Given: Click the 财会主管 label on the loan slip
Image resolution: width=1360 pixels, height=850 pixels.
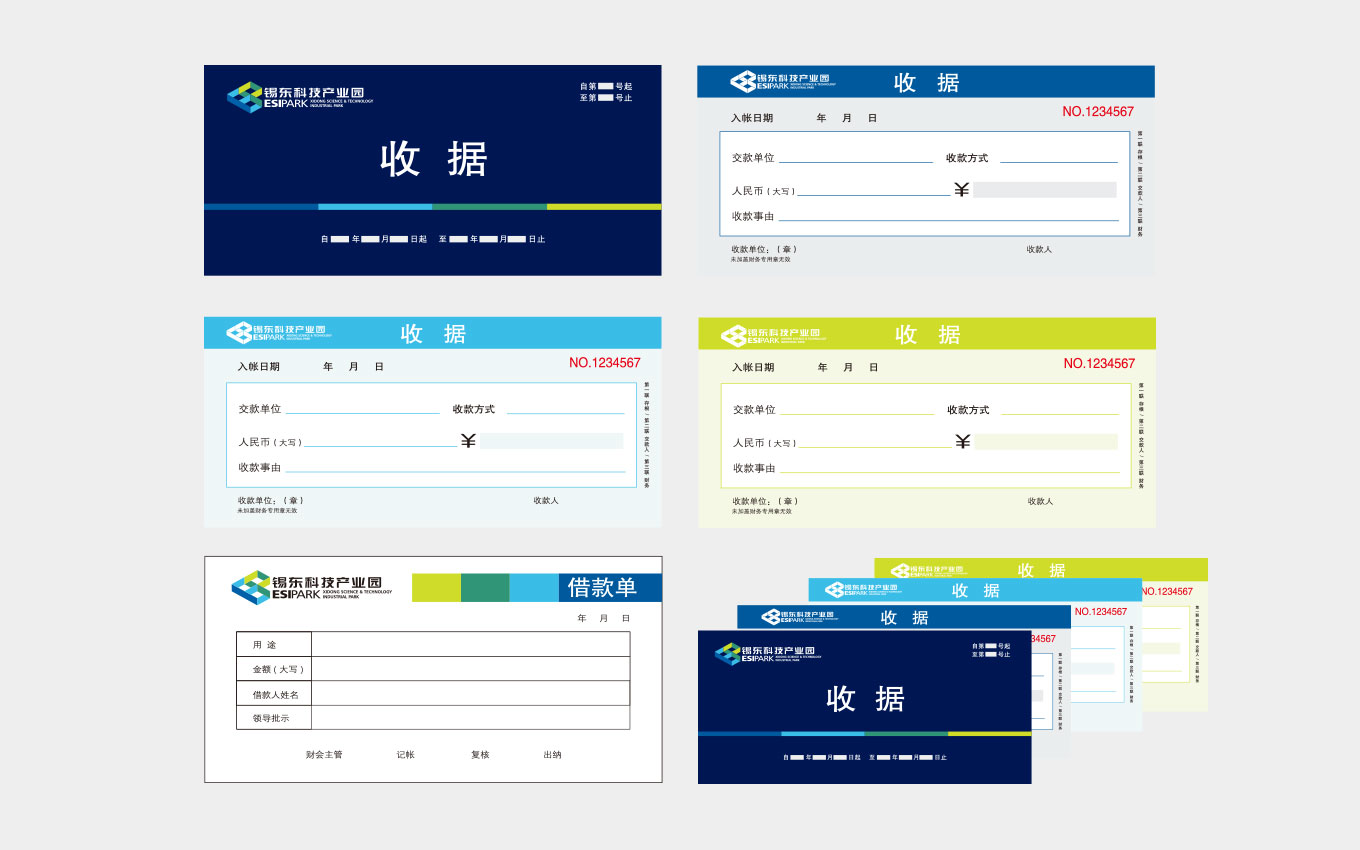Looking at the screenshot, I should tap(324, 755).
